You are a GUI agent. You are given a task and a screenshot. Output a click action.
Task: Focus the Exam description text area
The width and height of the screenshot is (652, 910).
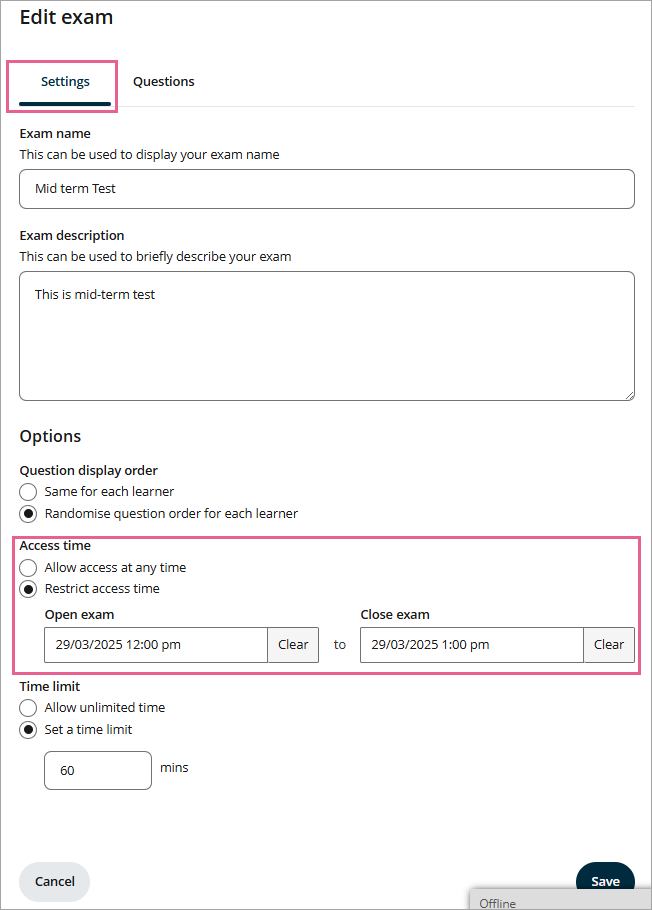click(327, 336)
